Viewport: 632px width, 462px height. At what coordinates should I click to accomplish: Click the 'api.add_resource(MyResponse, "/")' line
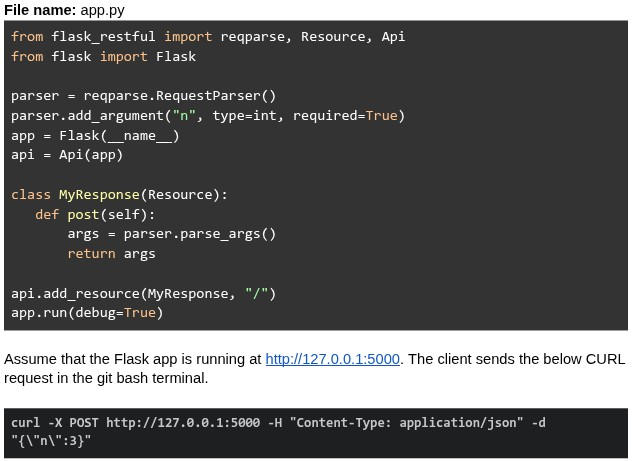143,293
